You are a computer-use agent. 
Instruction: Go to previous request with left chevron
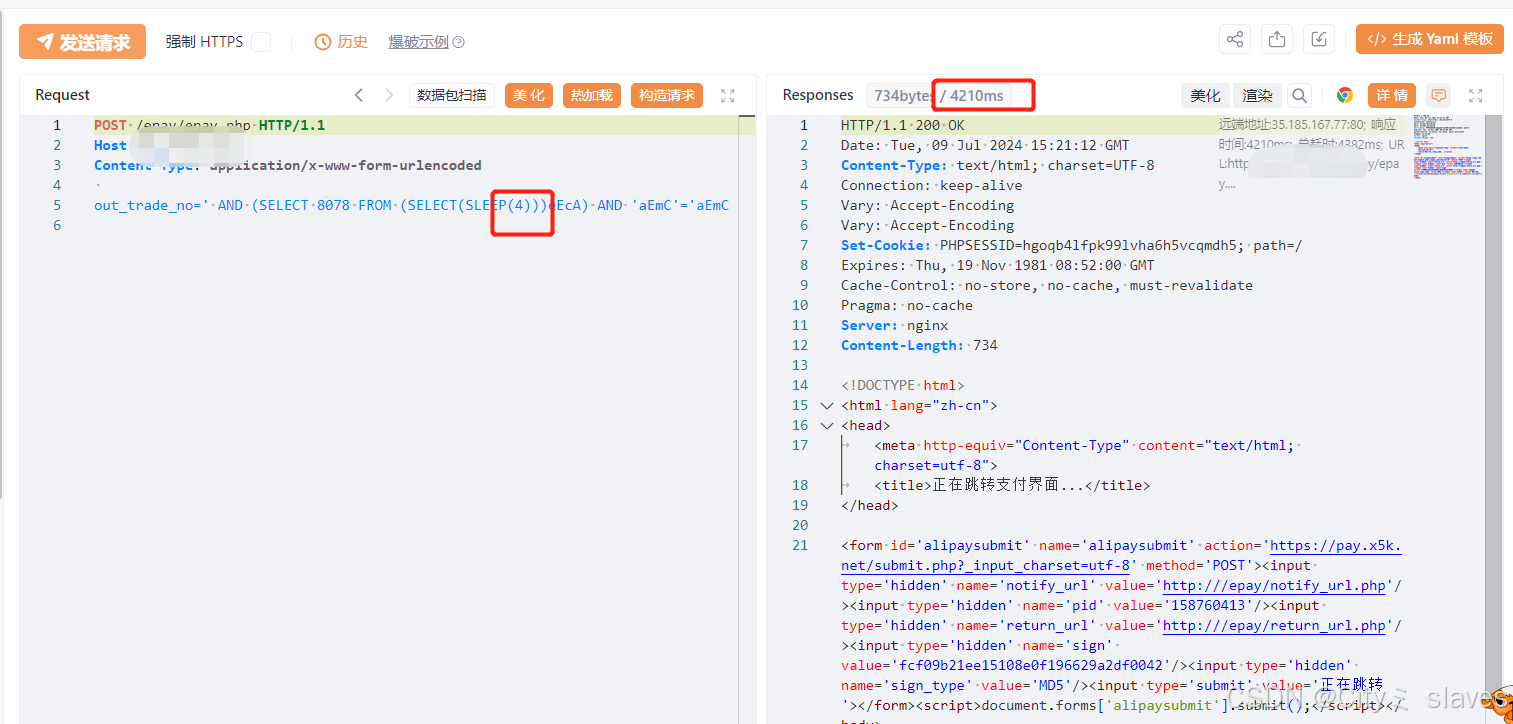359,95
